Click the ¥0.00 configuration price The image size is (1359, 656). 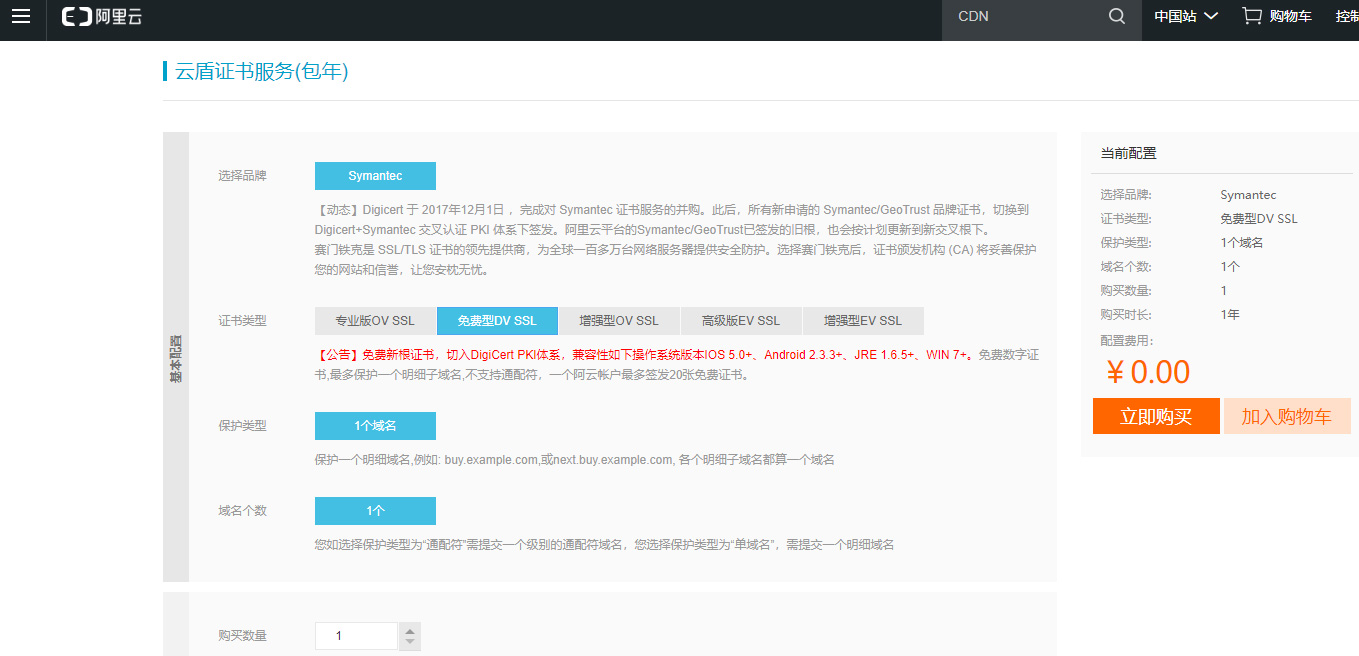tap(1147, 372)
